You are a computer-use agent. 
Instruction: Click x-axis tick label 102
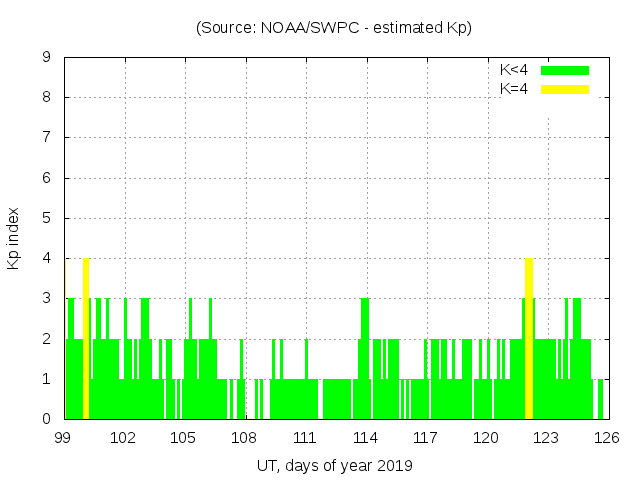[x=123, y=438]
